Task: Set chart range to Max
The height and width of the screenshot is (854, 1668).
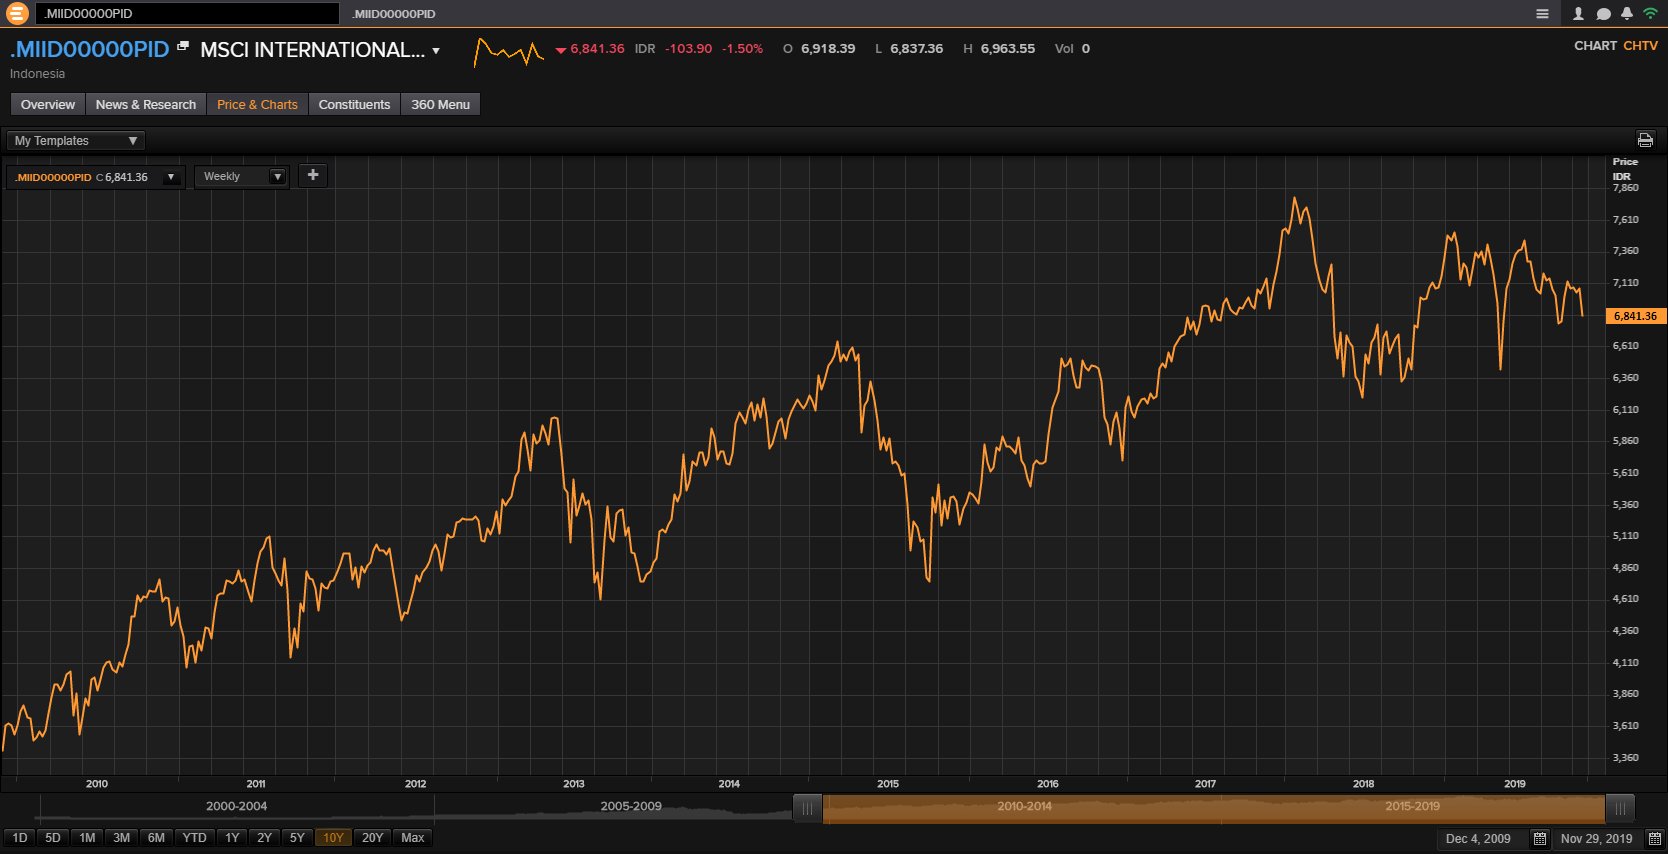Action: [x=413, y=838]
